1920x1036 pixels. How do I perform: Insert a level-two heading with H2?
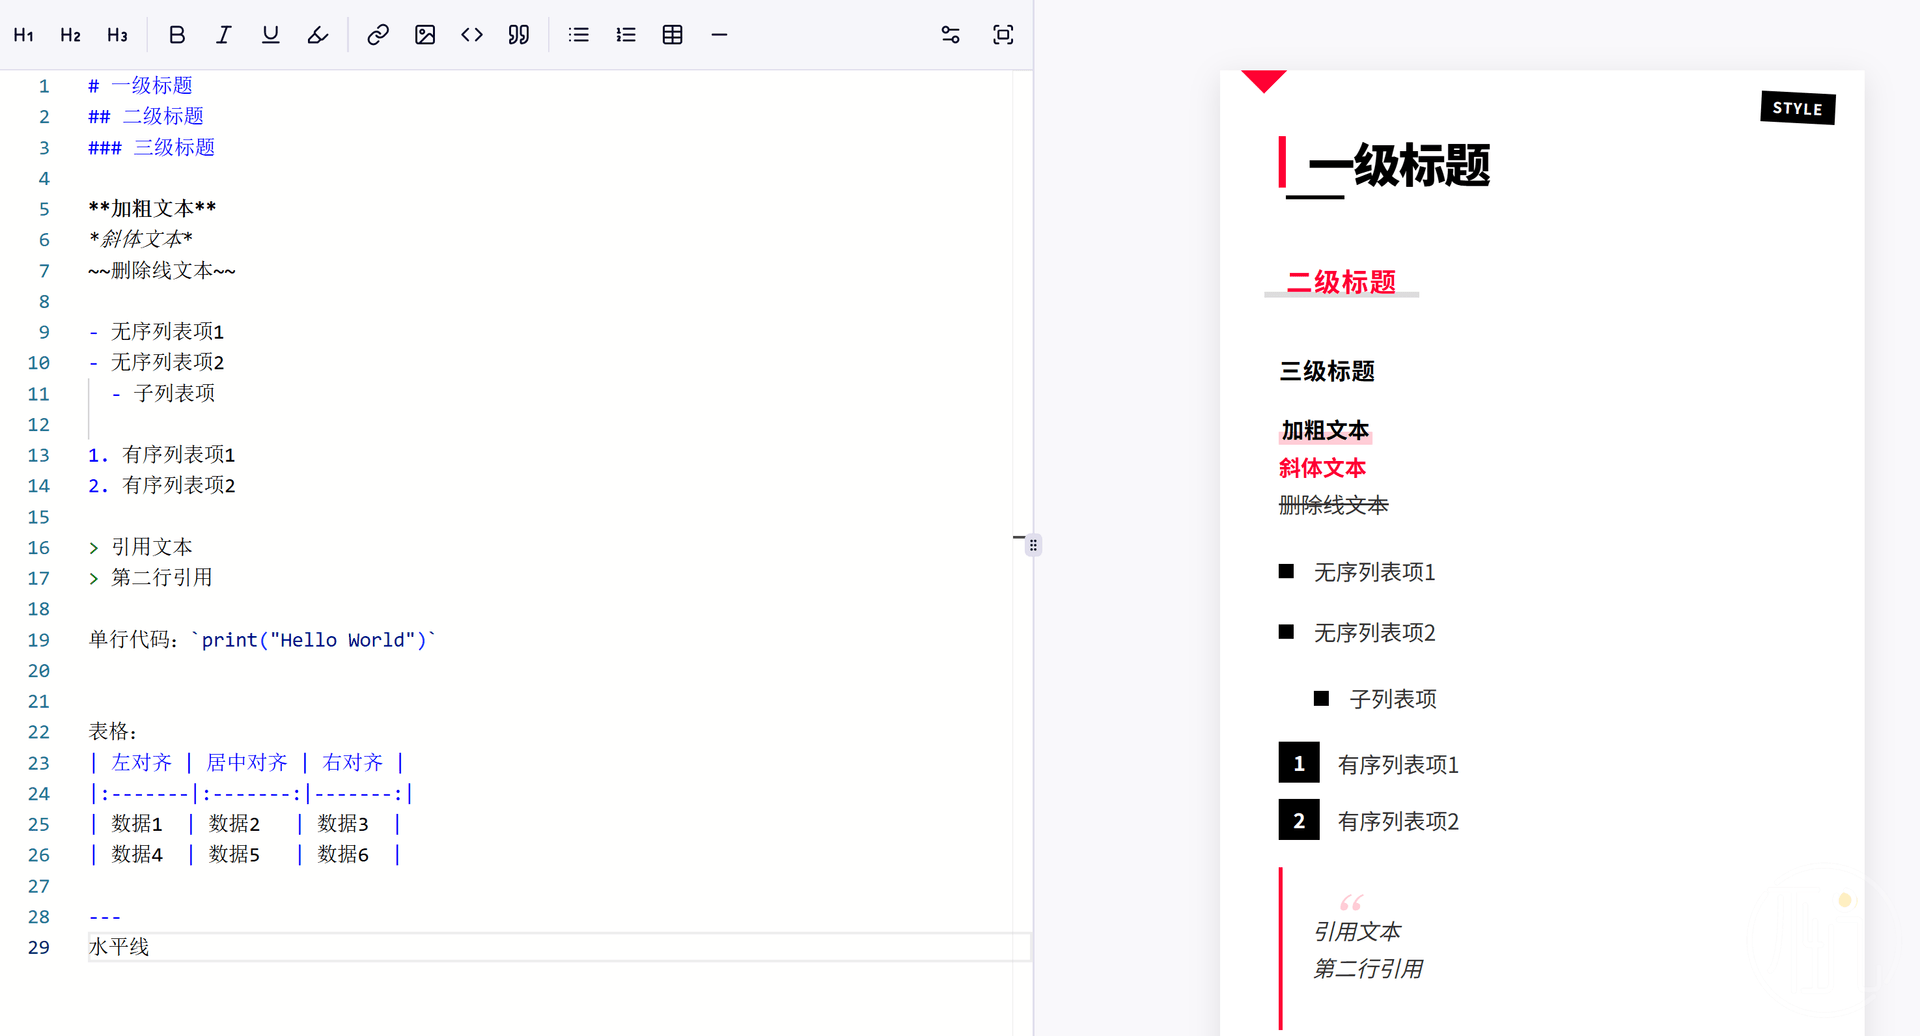[70, 35]
